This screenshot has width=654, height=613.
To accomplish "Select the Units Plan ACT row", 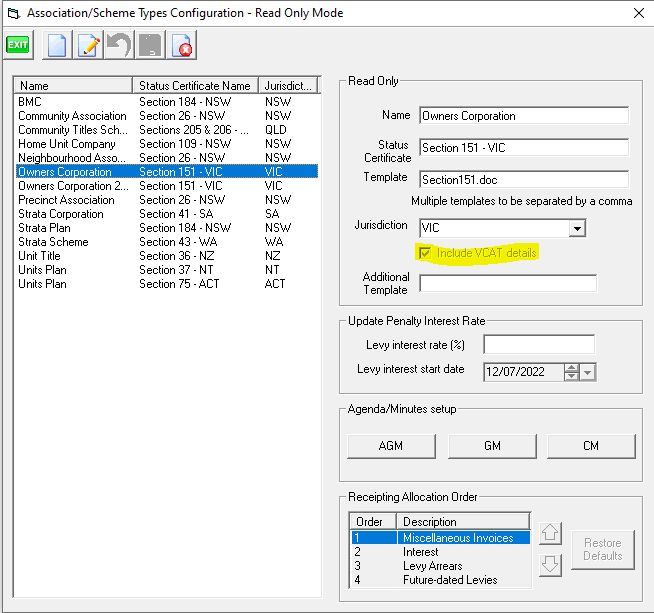I will pos(167,284).
